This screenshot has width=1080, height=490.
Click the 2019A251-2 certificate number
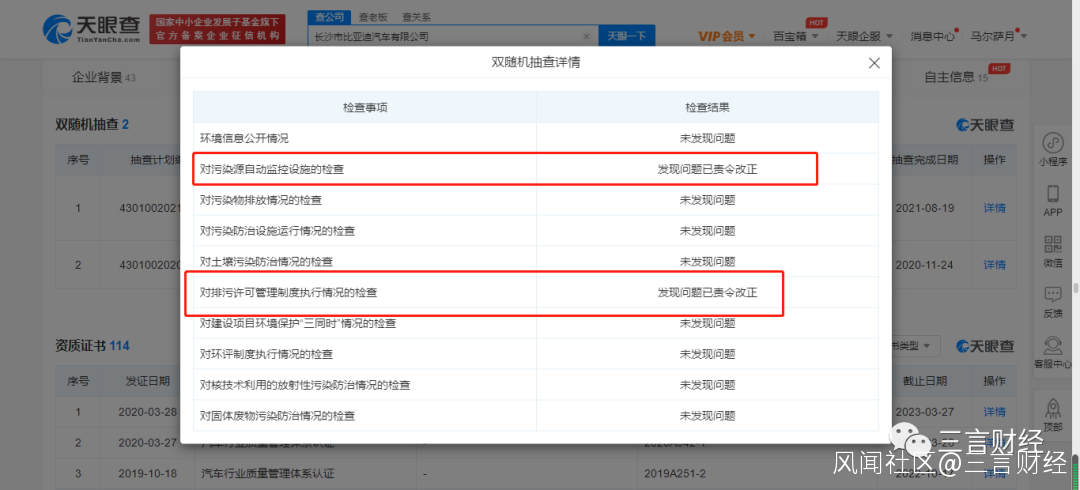674,473
